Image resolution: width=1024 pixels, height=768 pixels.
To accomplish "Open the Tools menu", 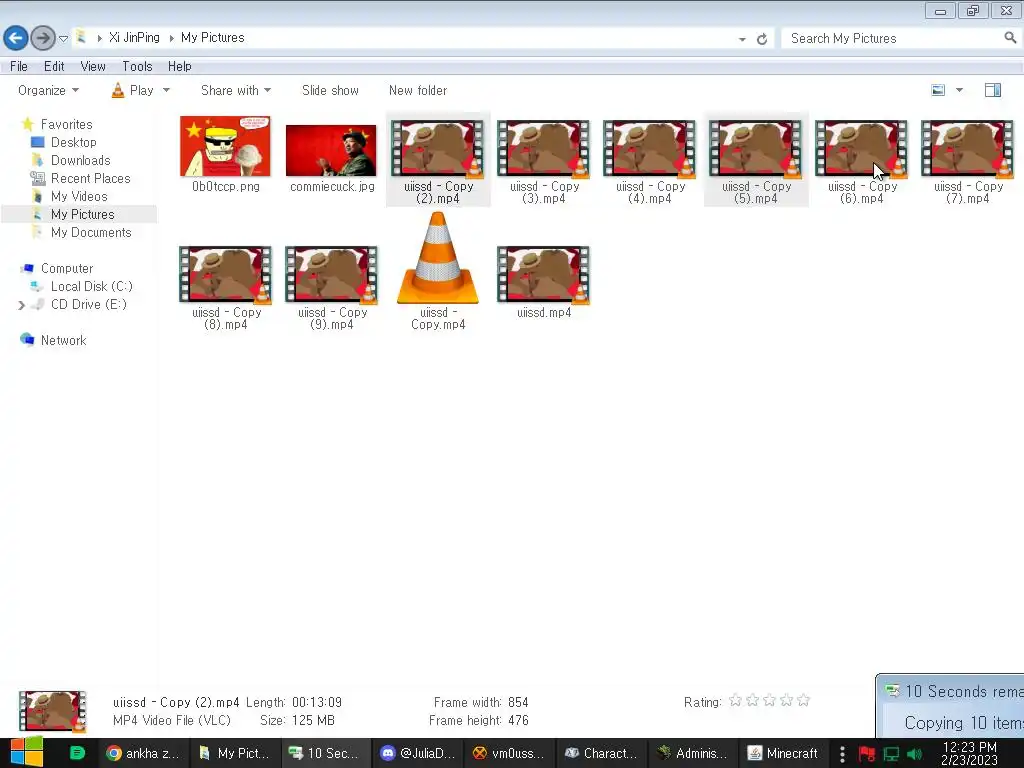I will point(137,67).
